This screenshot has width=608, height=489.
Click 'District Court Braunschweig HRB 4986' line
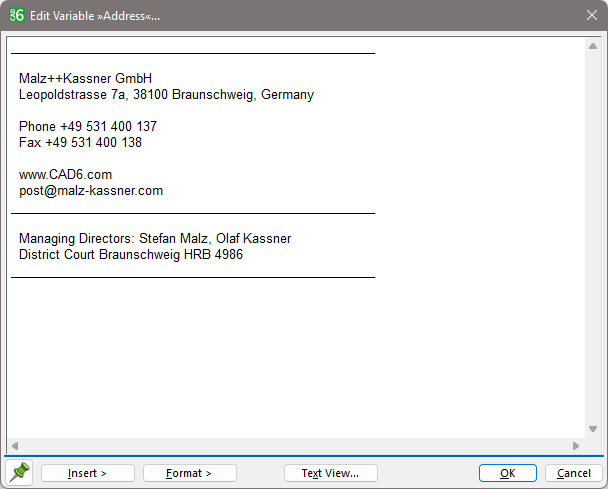[x=131, y=254]
